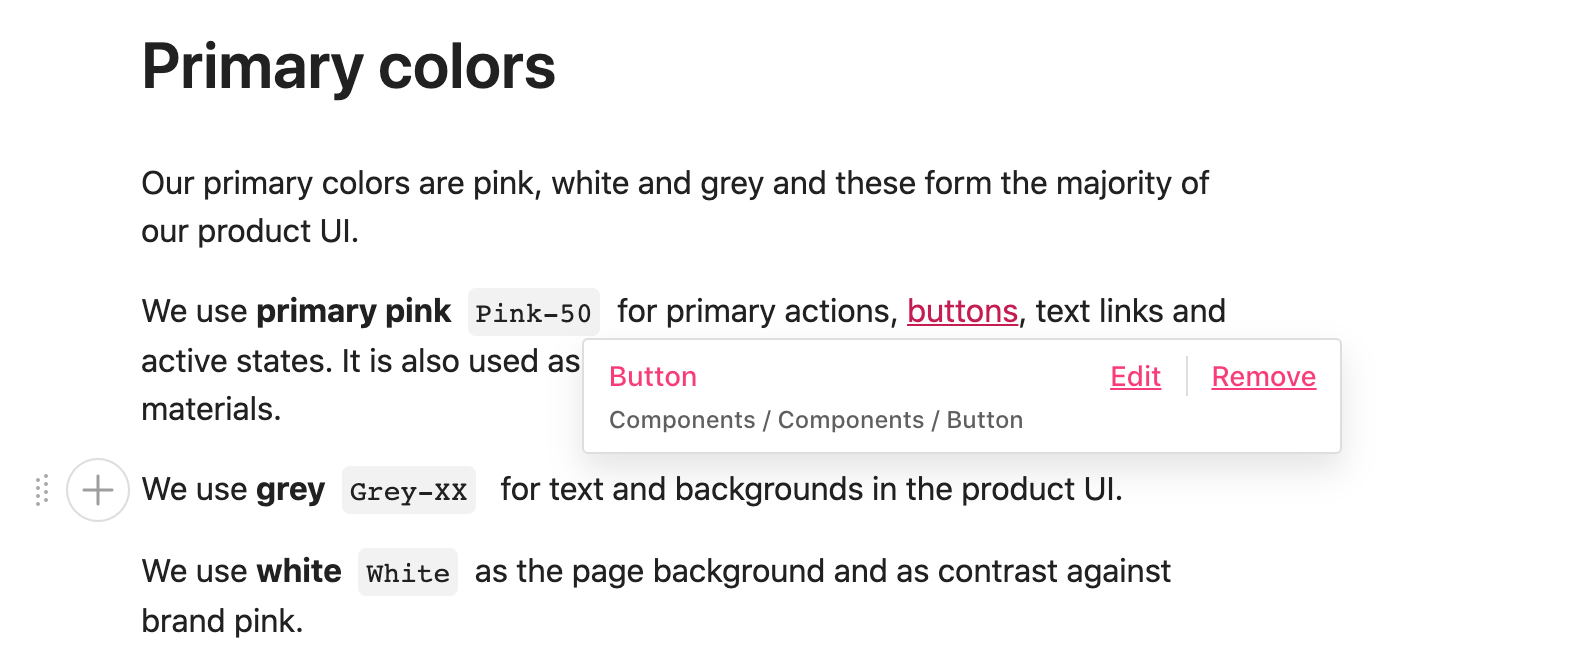Viewport: 1594px width, 656px height.
Task: Select the Grey-XX code token
Action: coord(409,490)
